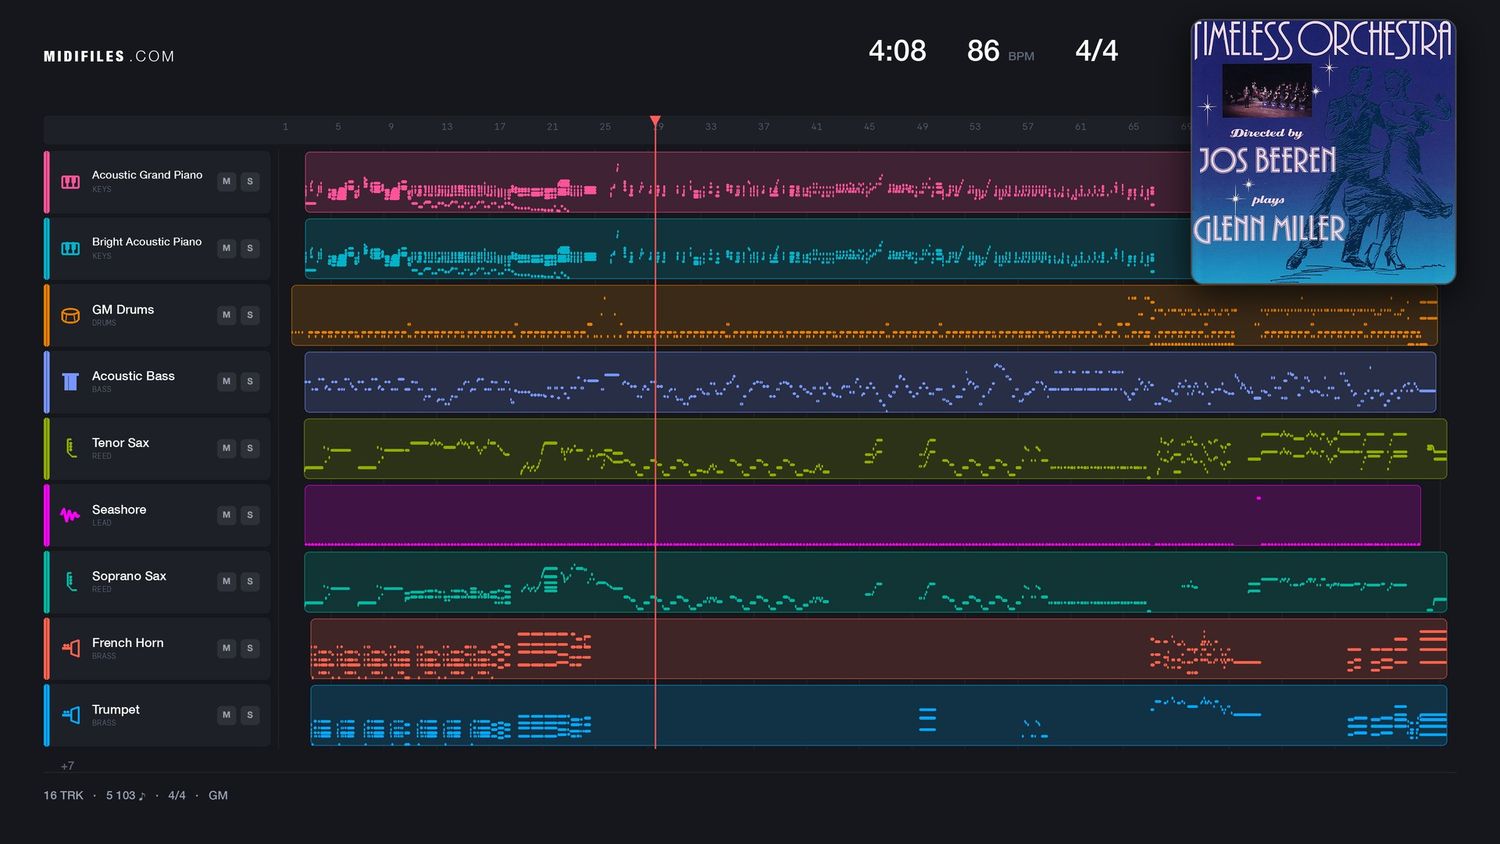
Task: Click the "Acoustic Bass" track name
Action: [133, 376]
